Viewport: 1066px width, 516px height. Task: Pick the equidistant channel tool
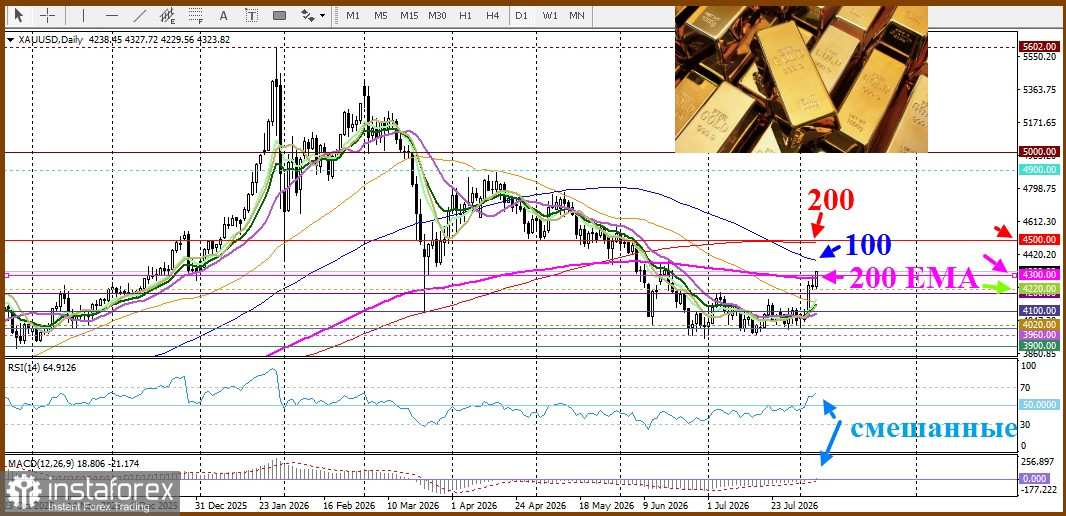[x=168, y=15]
